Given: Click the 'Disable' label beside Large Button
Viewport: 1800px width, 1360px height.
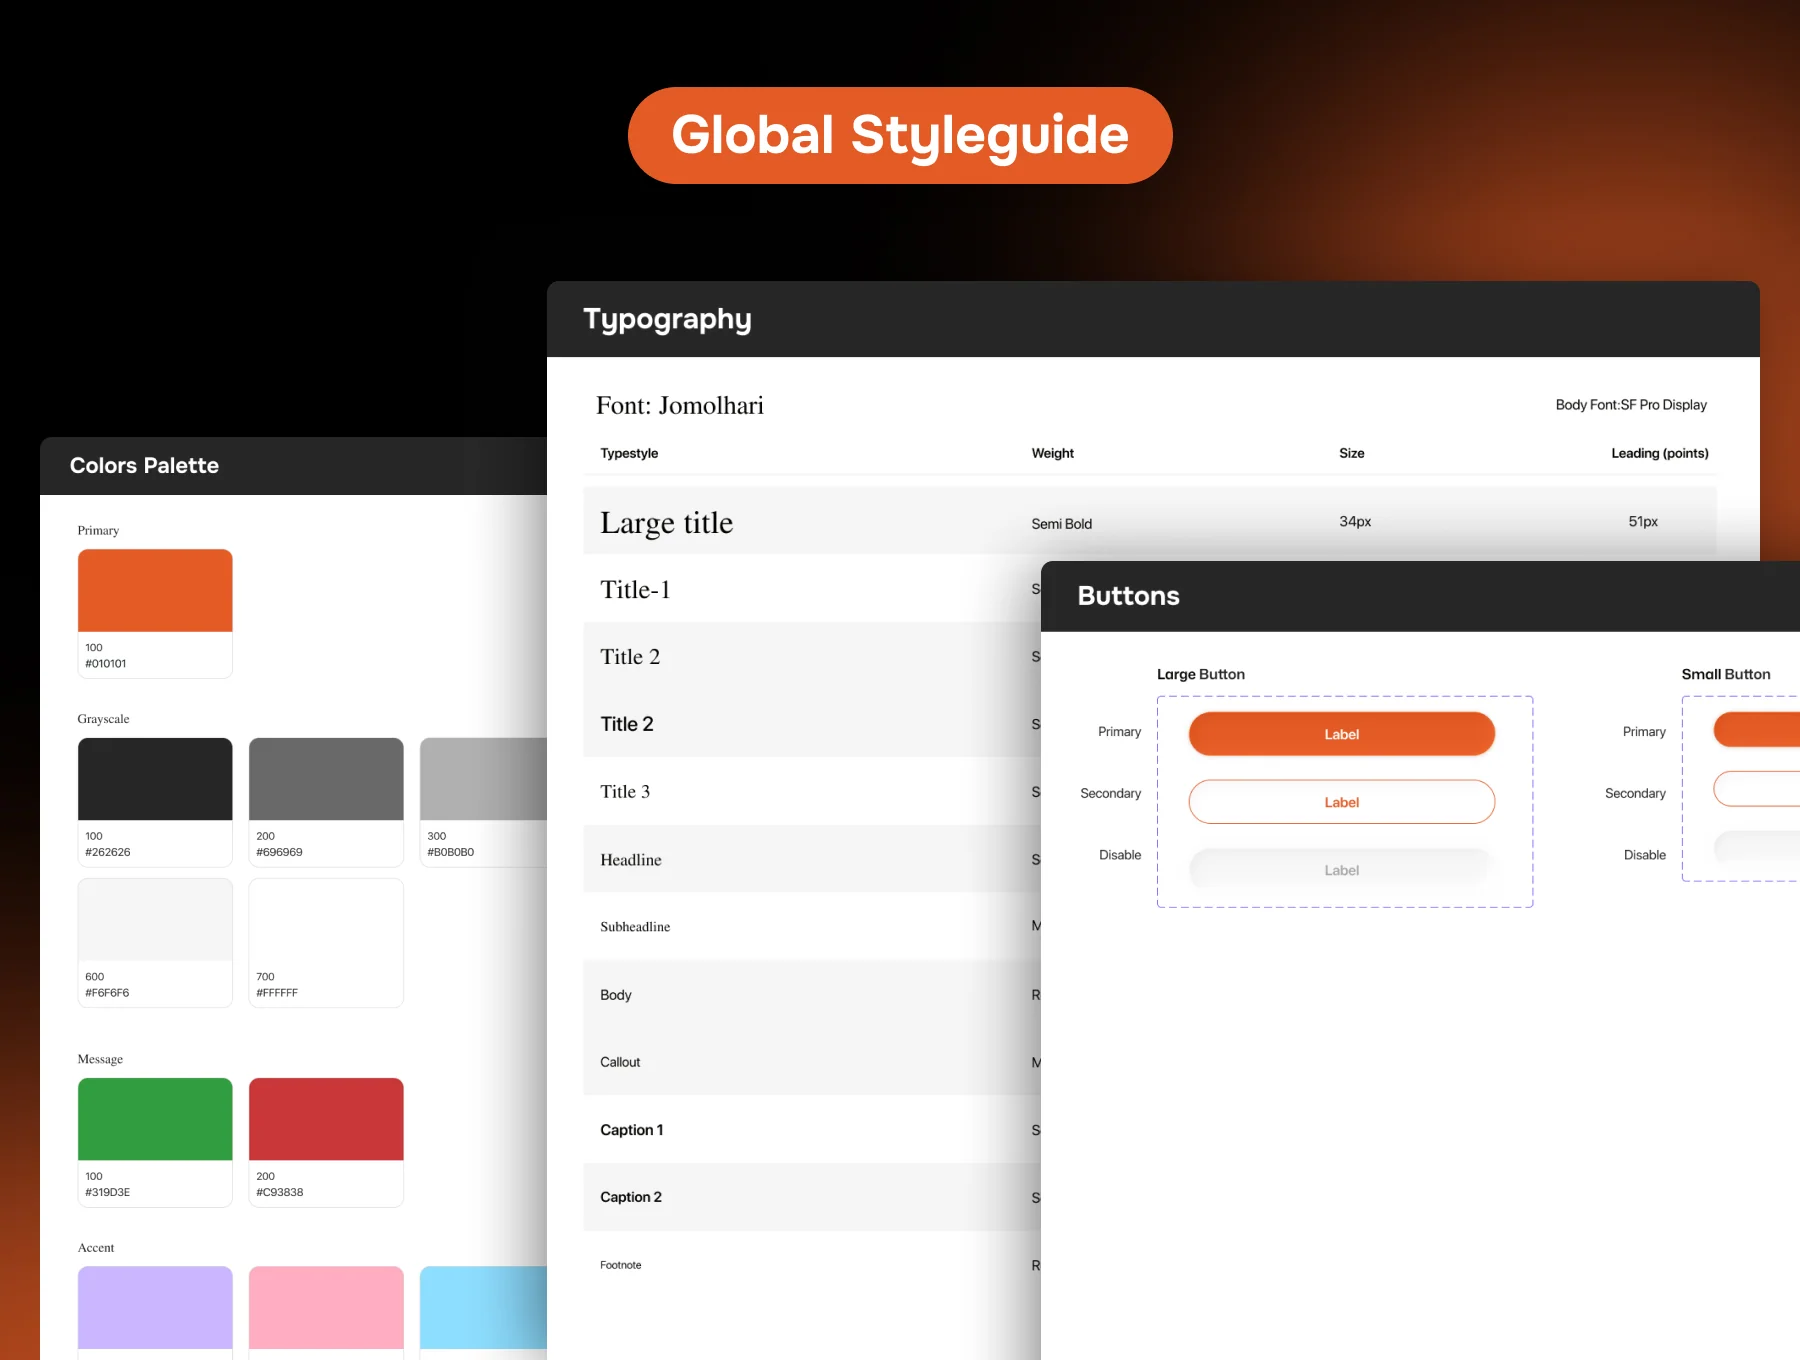Looking at the screenshot, I should (1120, 855).
